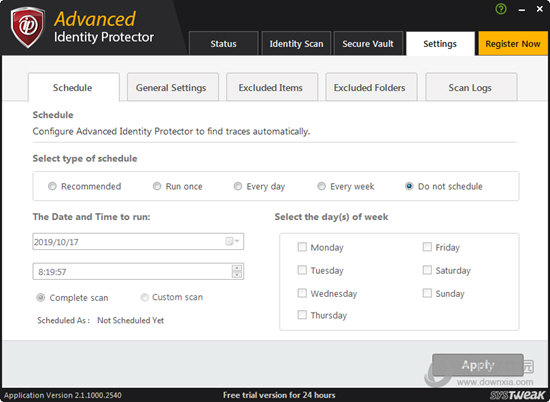The width and height of the screenshot is (550, 402).
Task: Check the Monday checkbox
Action: click(x=302, y=247)
